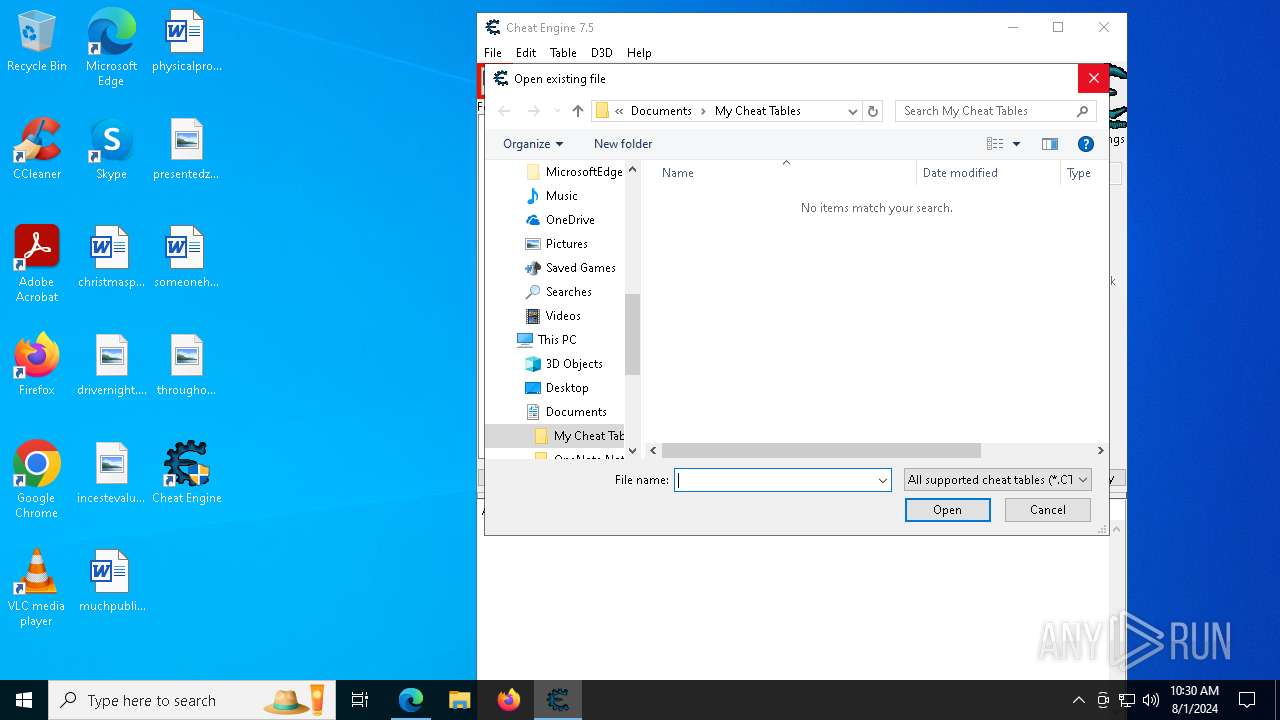Open the volume control in system tray
Image resolution: width=1280 pixels, height=720 pixels.
(1151, 700)
